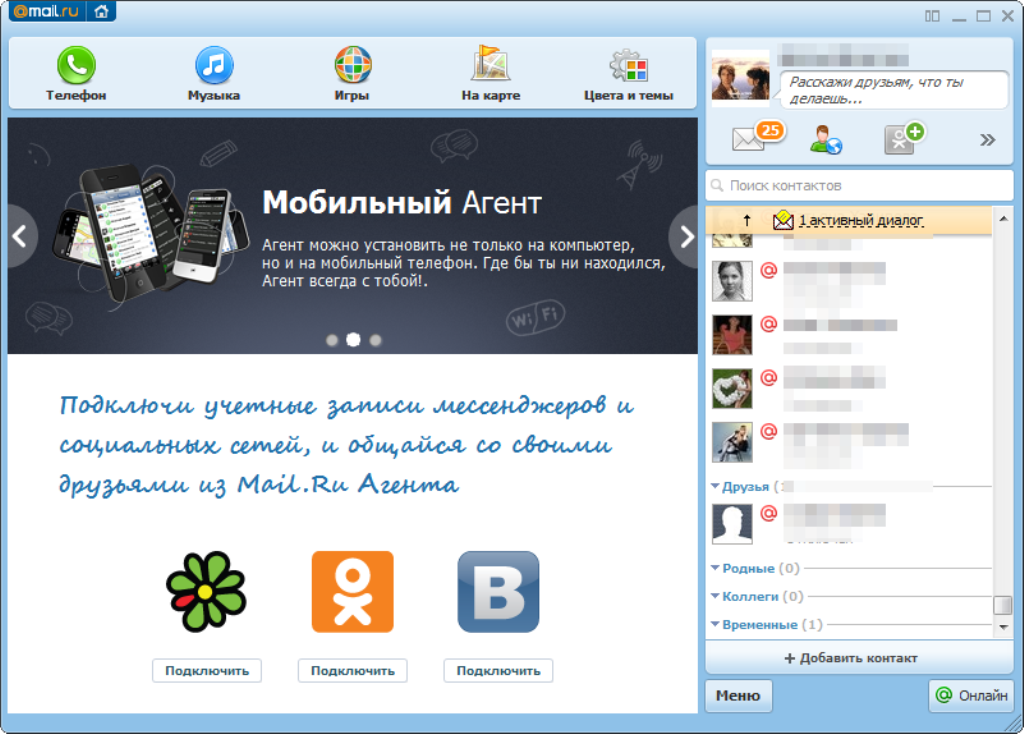Show the previous banner slide
This screenshot has height=734, width=1024.
point(22,236)
